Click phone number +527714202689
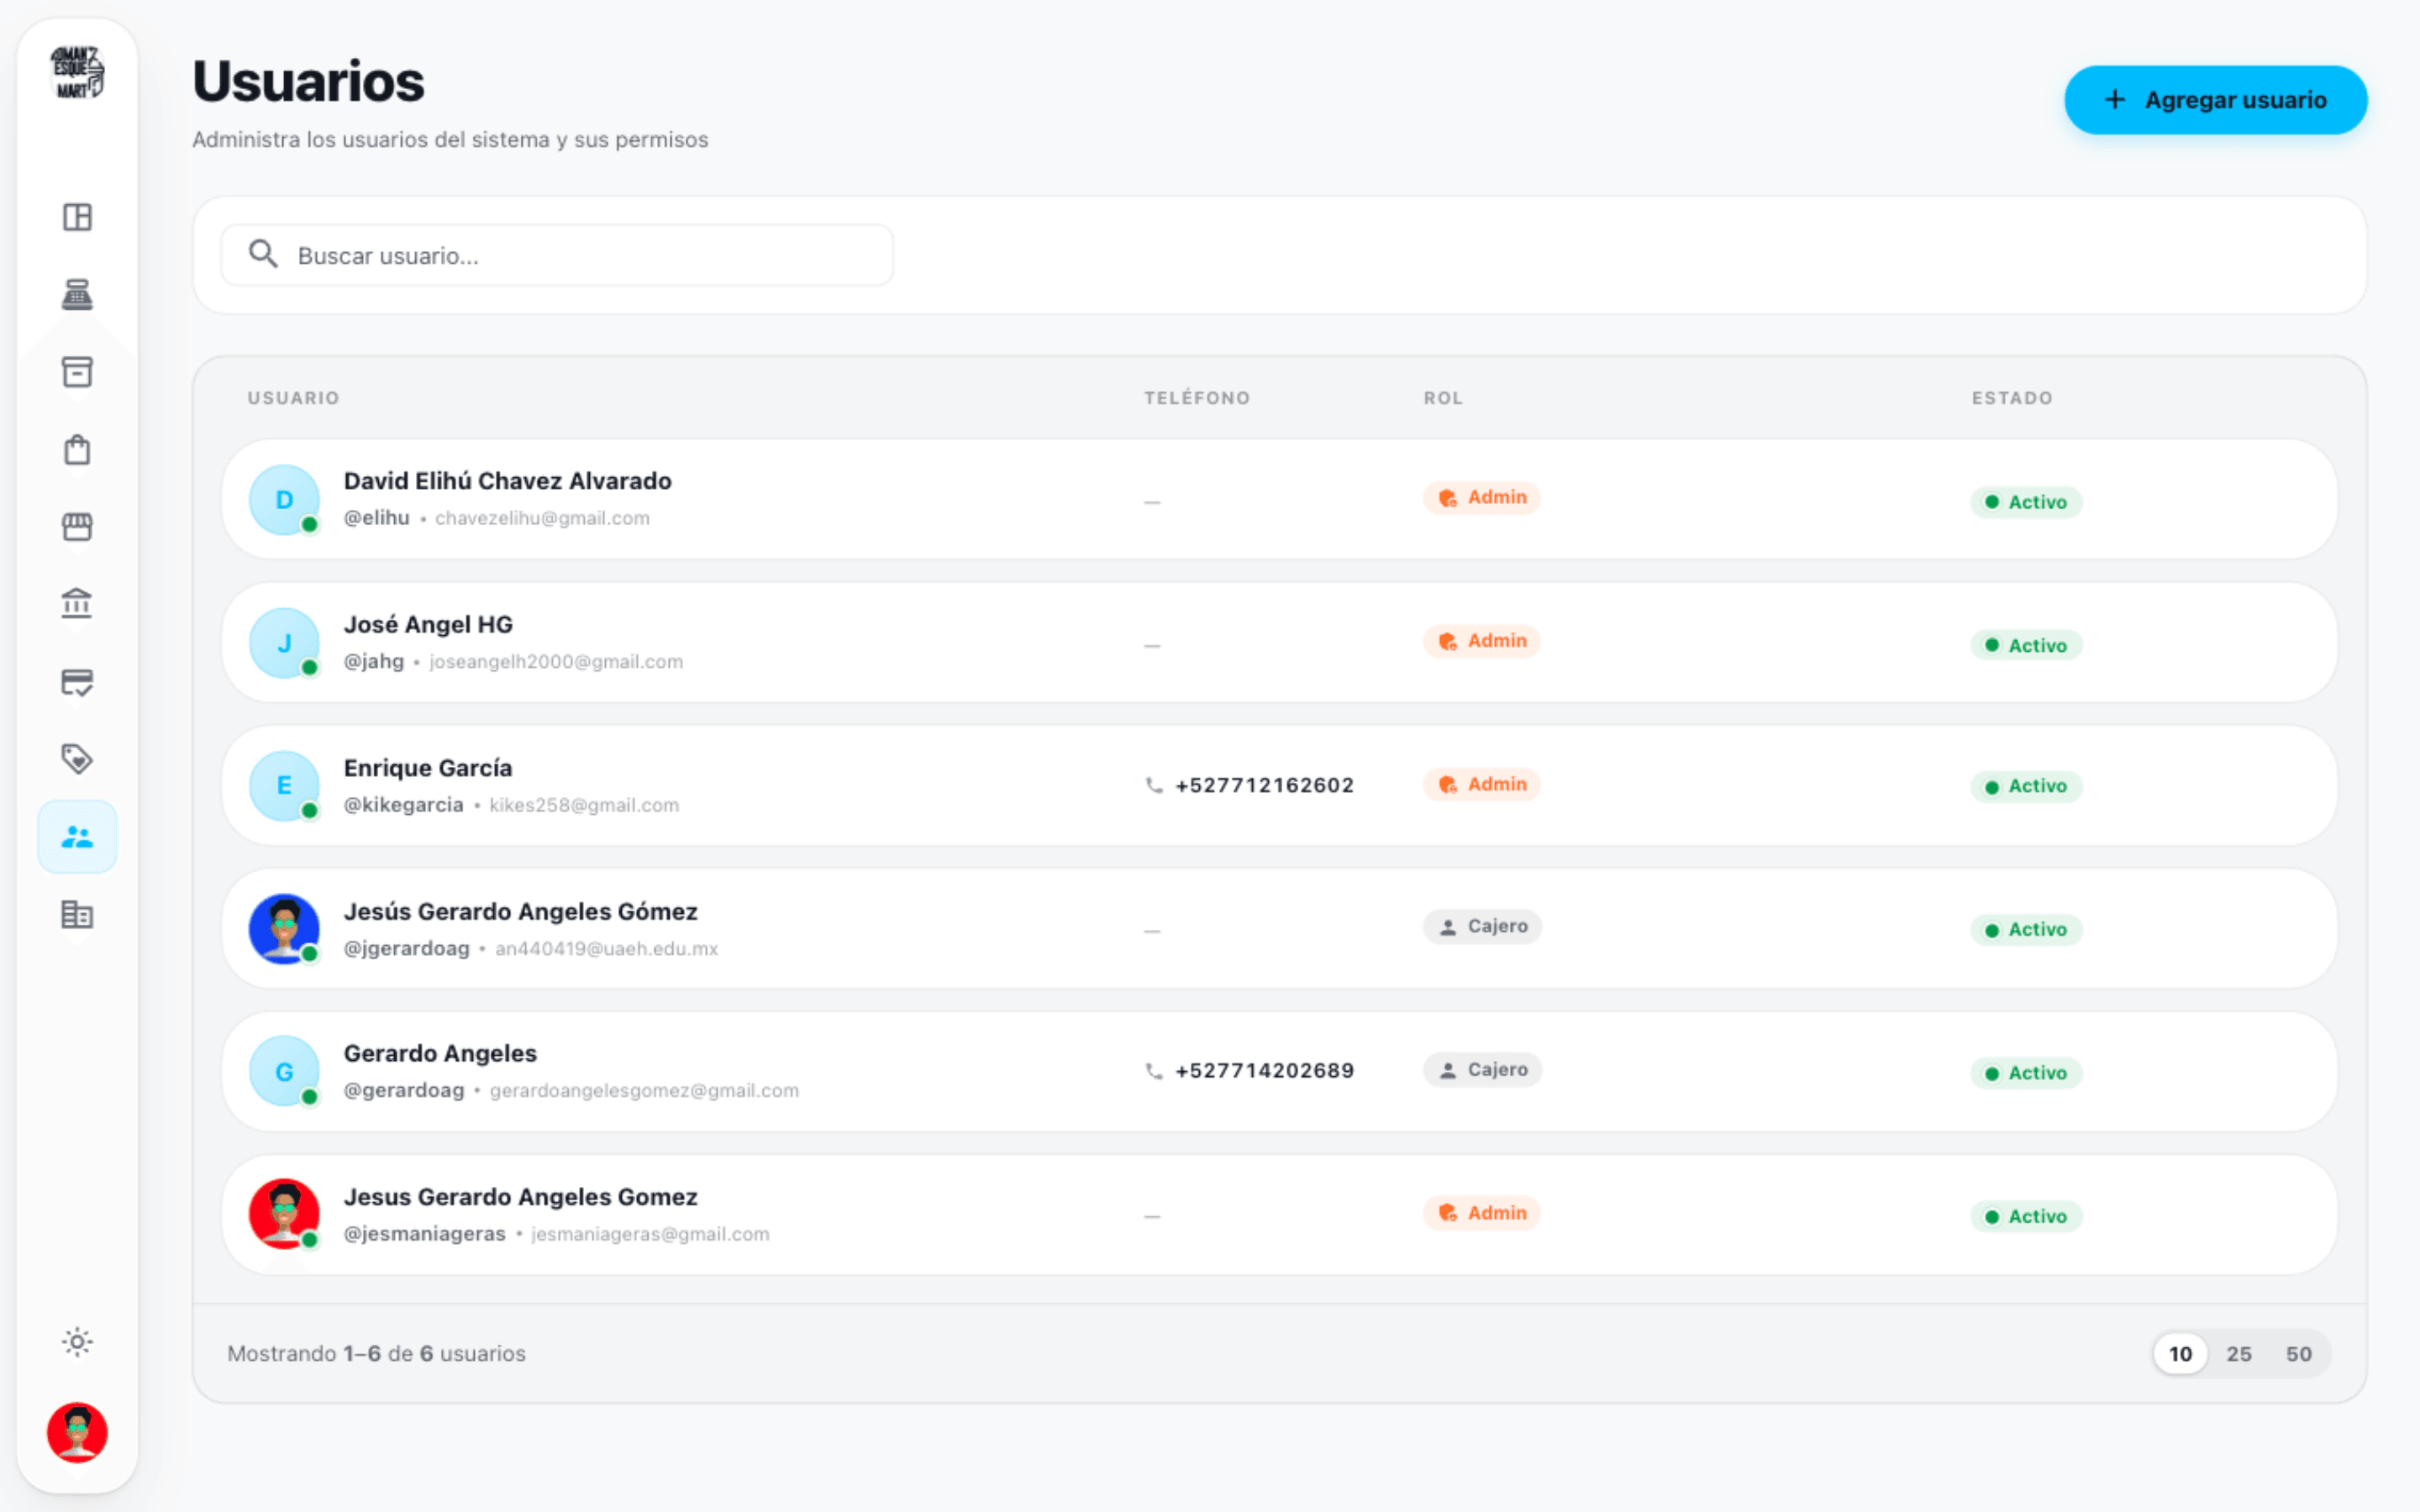Image resolution: width=2420 pixels, height=1512 pixels. pos(1265,1071)
